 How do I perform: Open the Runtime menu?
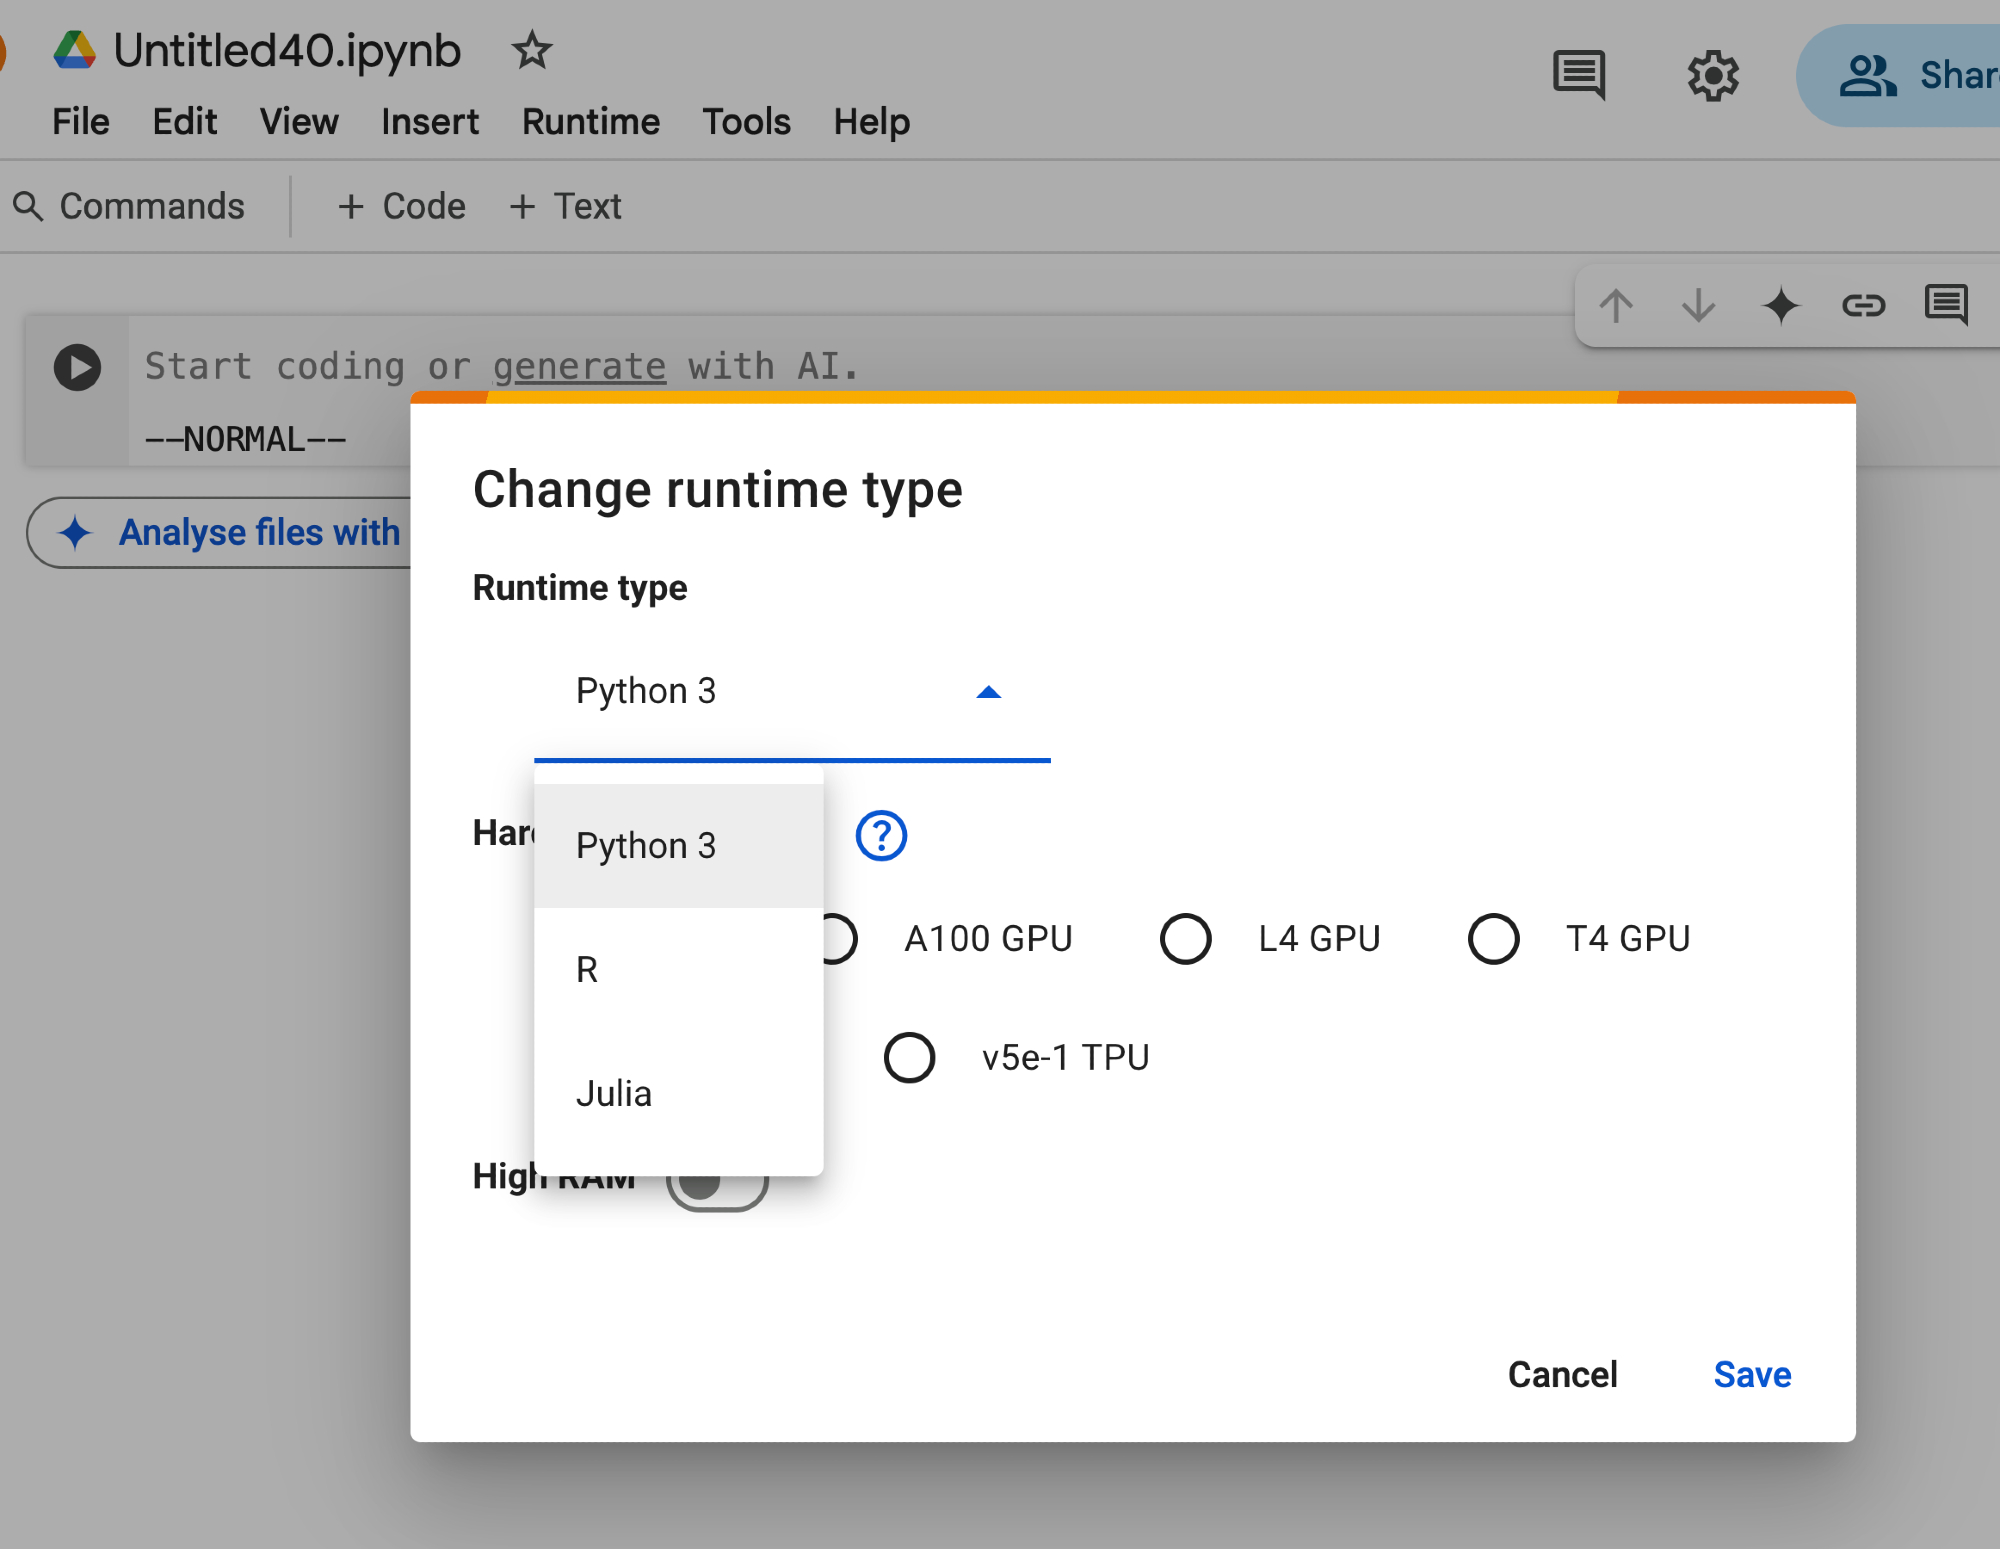[590, 122]
